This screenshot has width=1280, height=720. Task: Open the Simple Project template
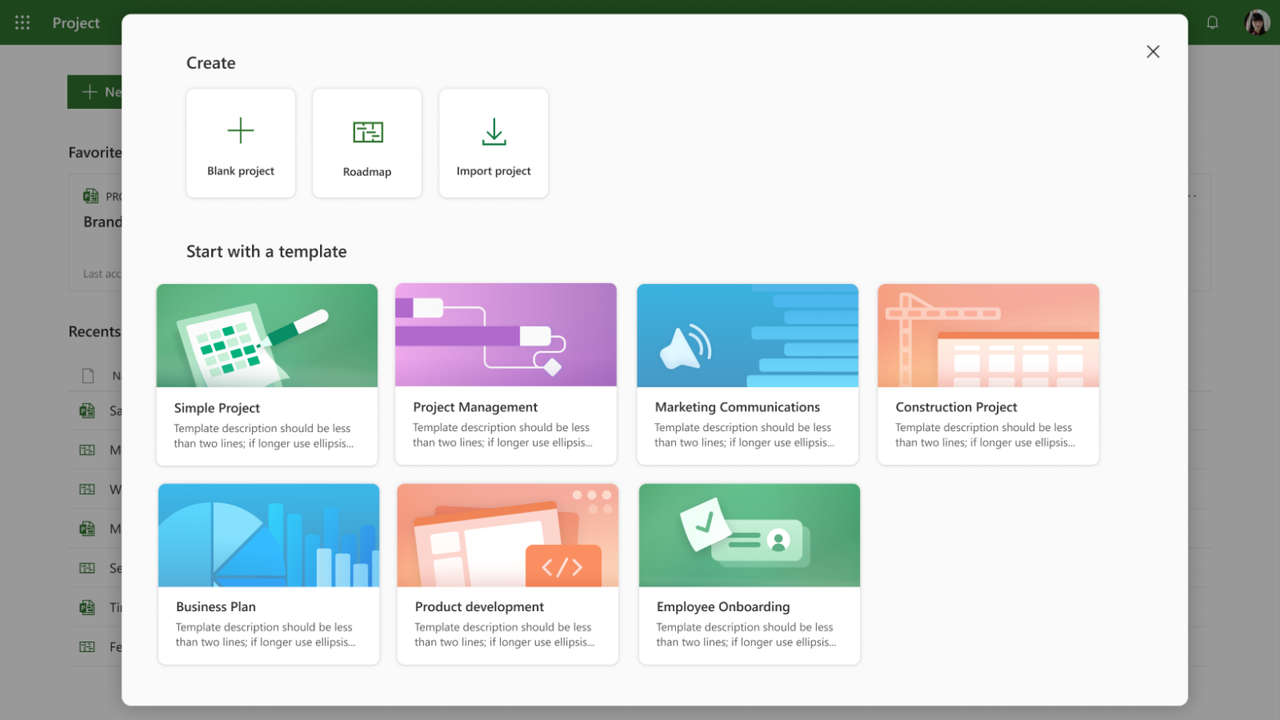[x=266, y=373]
